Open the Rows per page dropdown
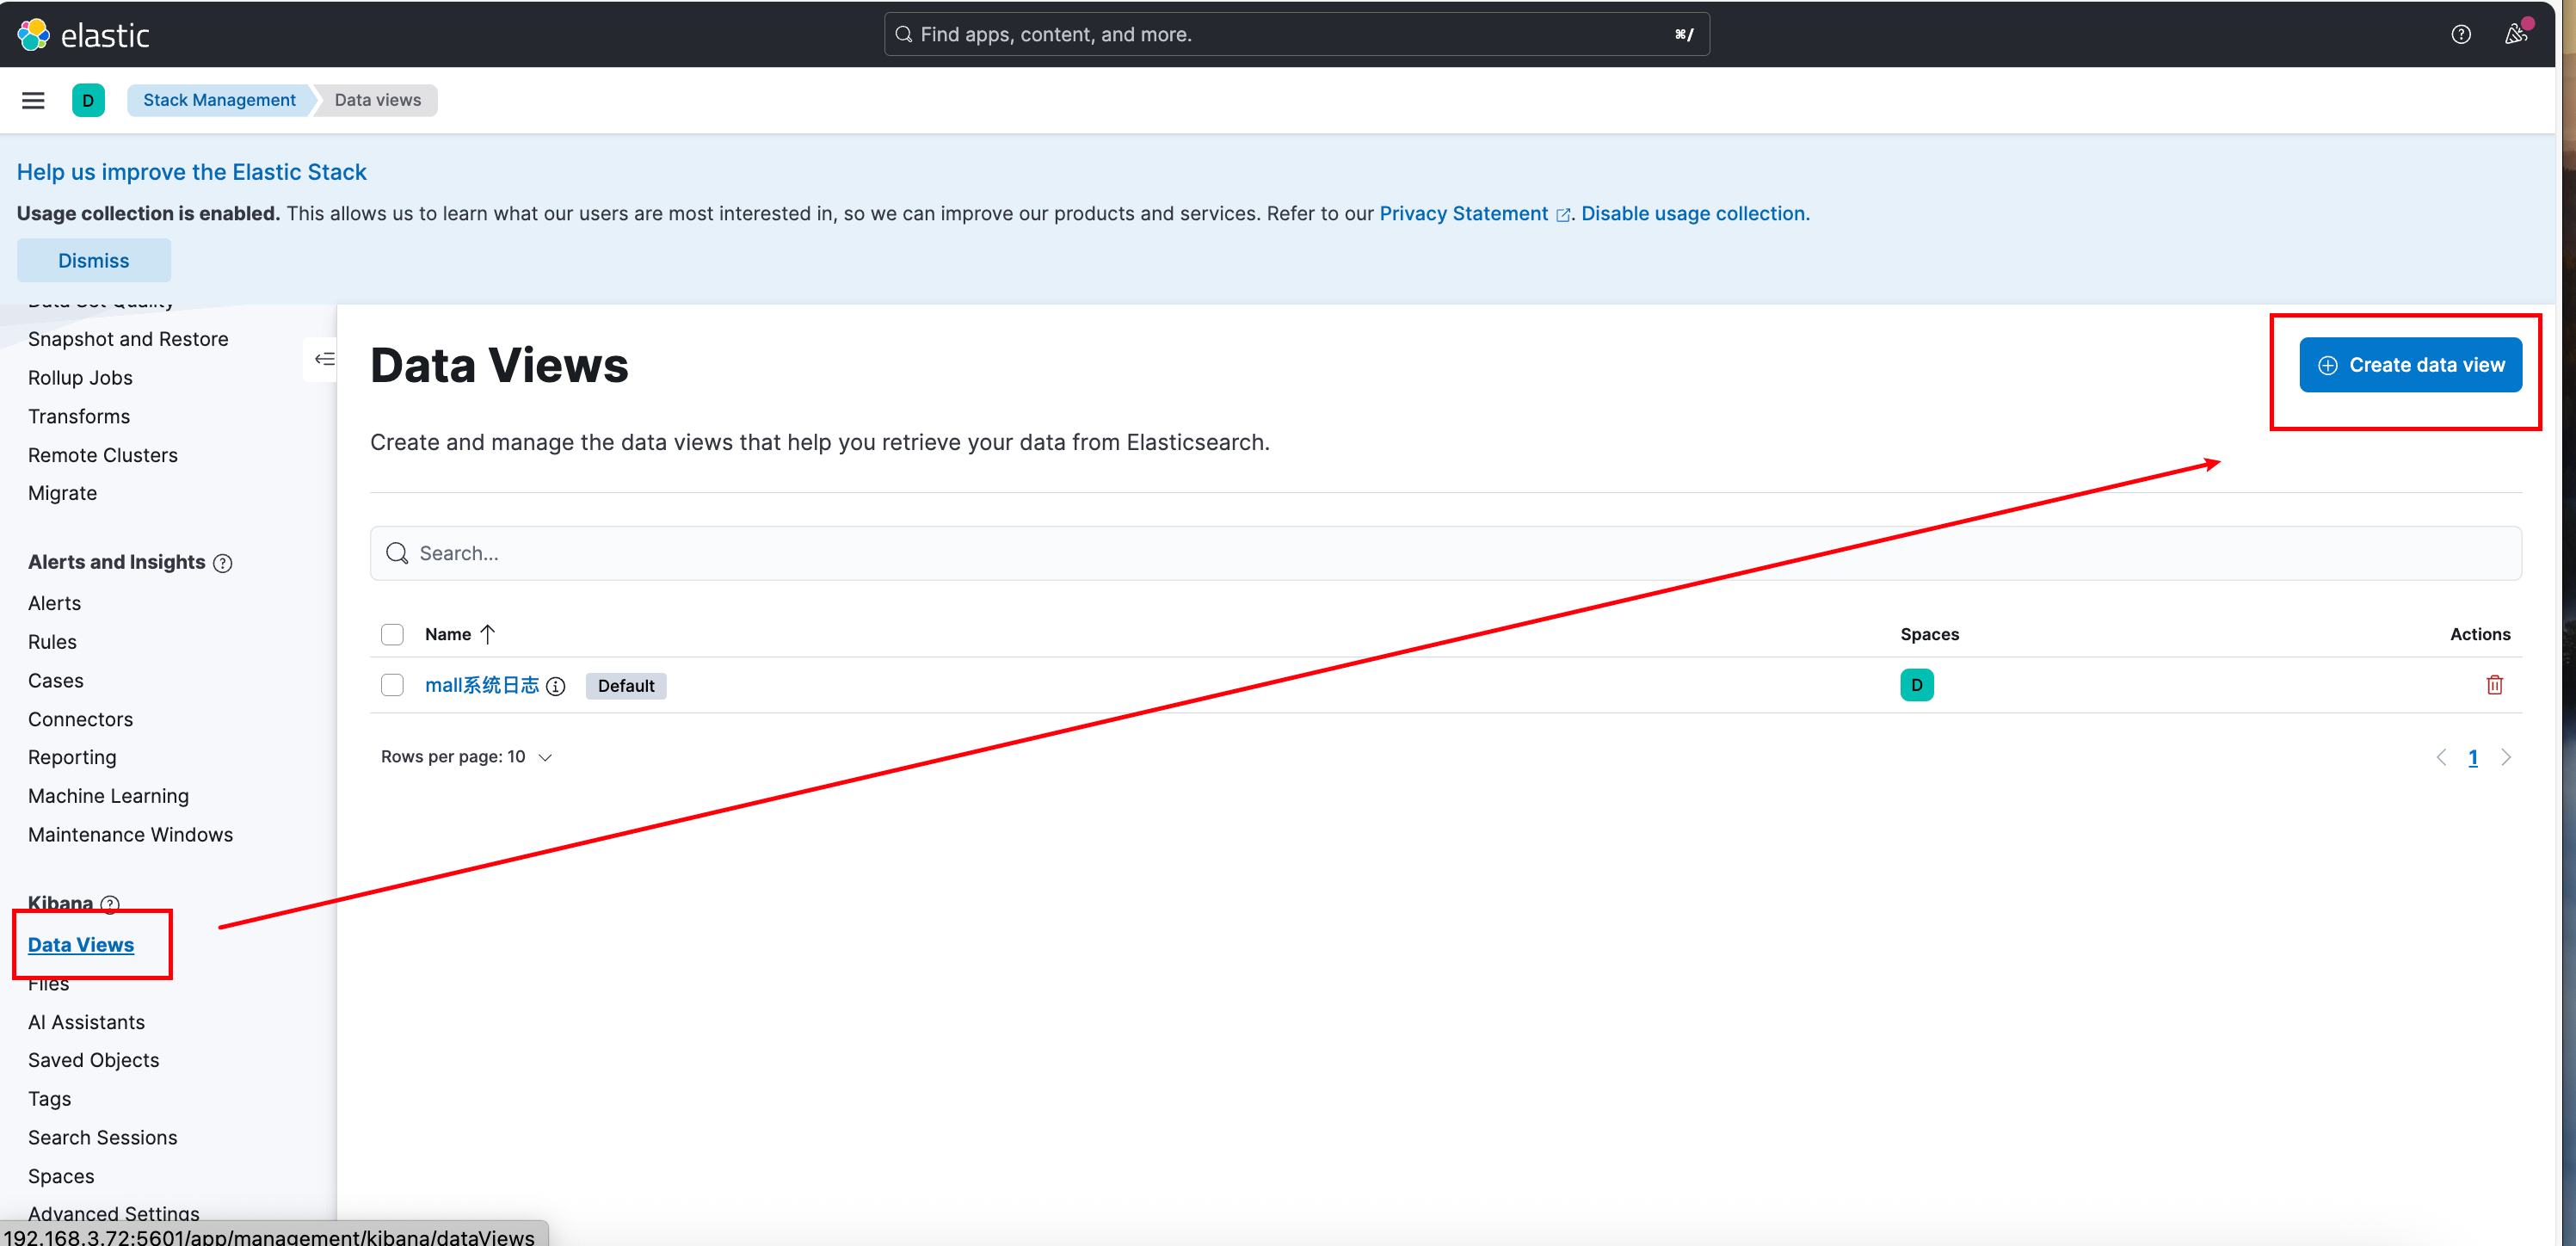Viewport: 2576px width, 1246px height. click(x=466, y=757)
